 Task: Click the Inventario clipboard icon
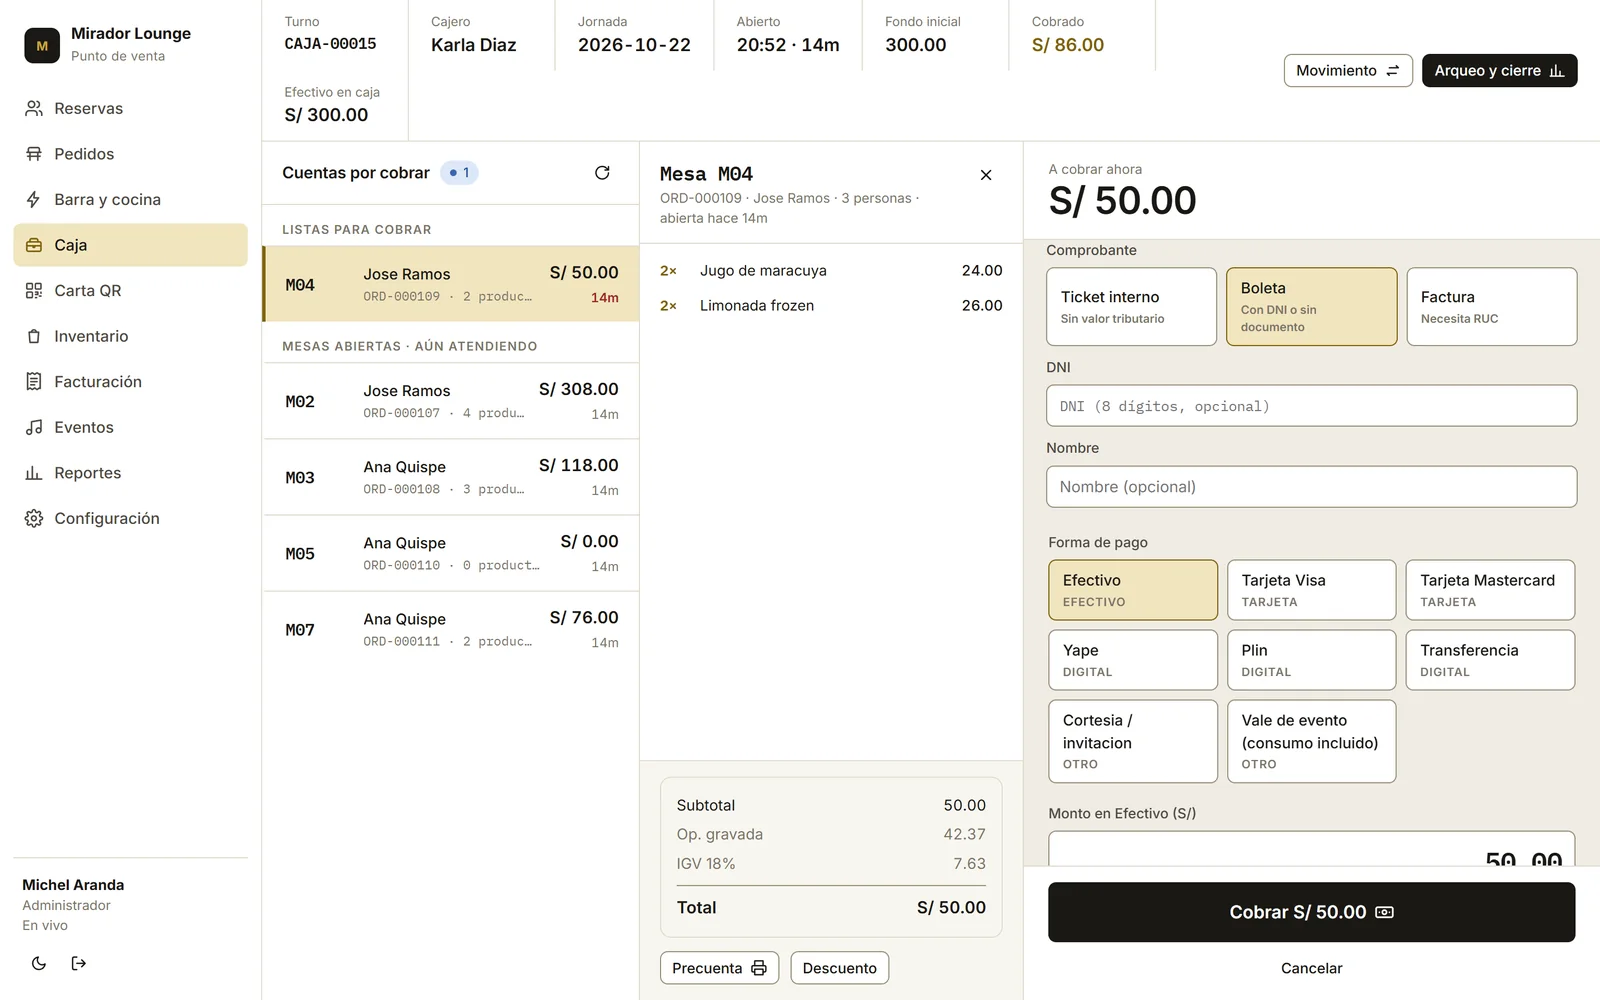[x=34, y=336]
